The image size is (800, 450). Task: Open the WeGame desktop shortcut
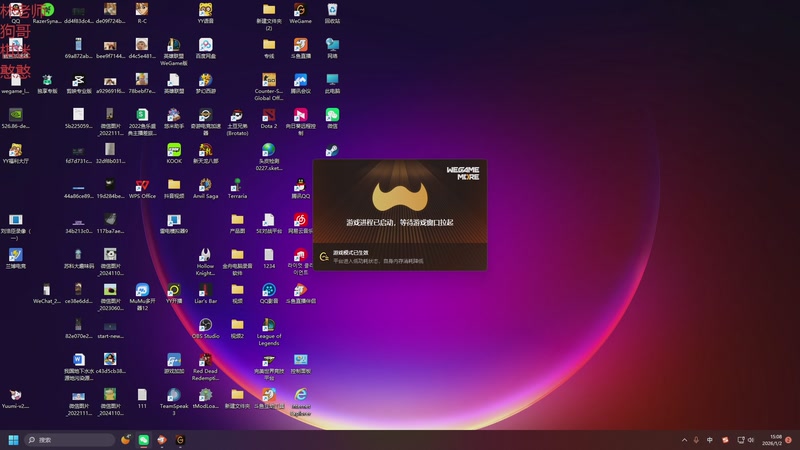click(x=300, y=13)
